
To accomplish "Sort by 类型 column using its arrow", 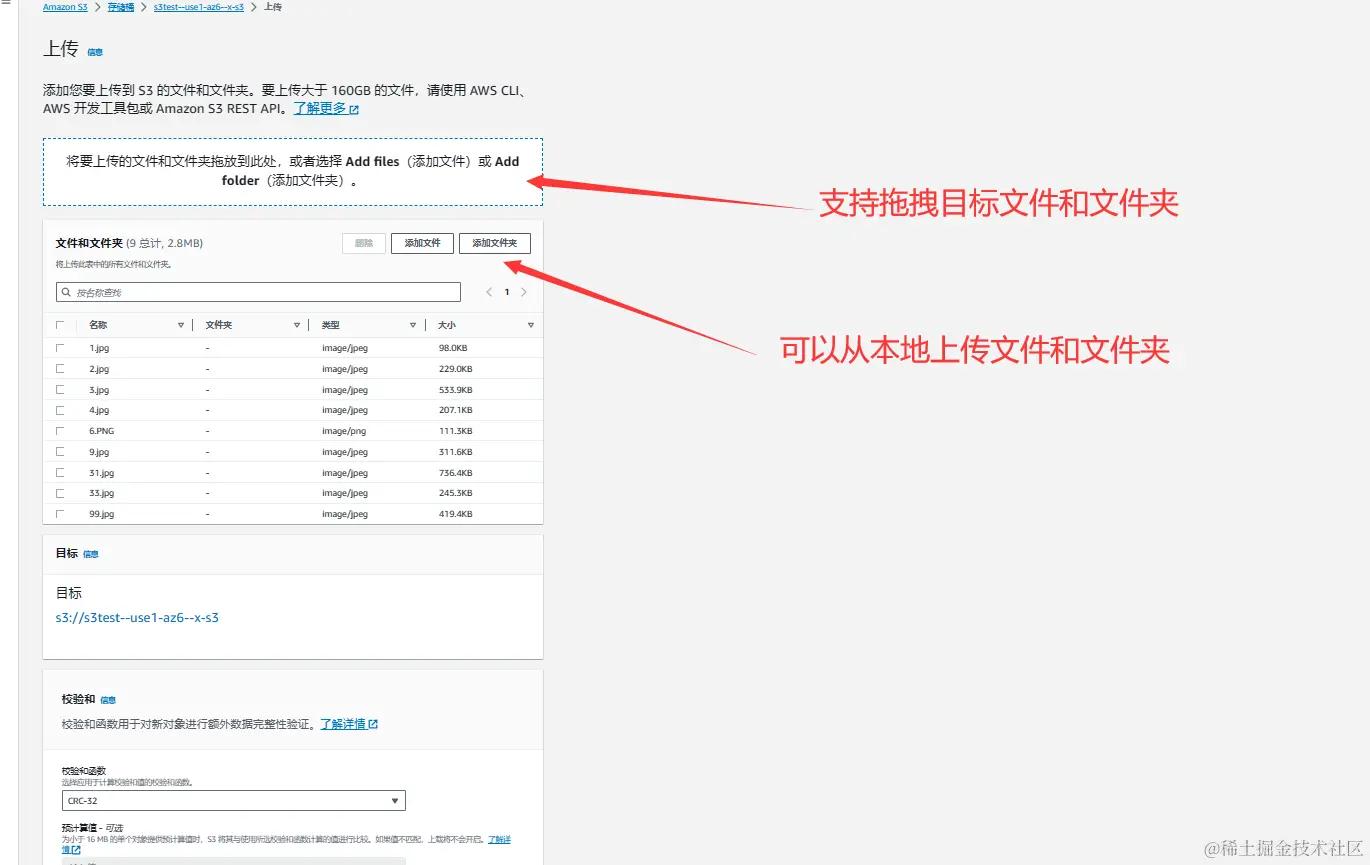I will (x=413, y=325).
